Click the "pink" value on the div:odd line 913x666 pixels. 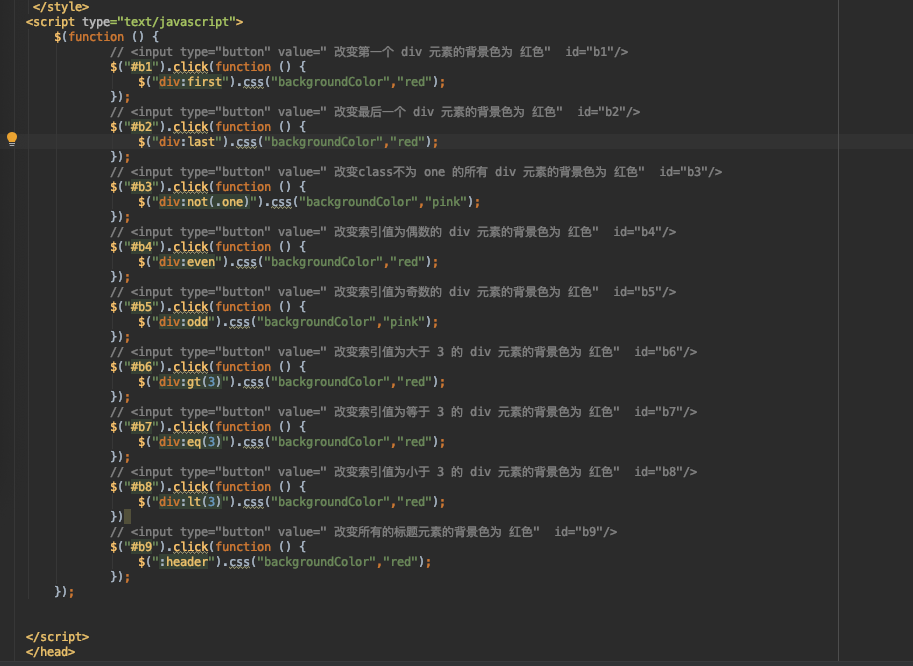(x=404, y=322)
